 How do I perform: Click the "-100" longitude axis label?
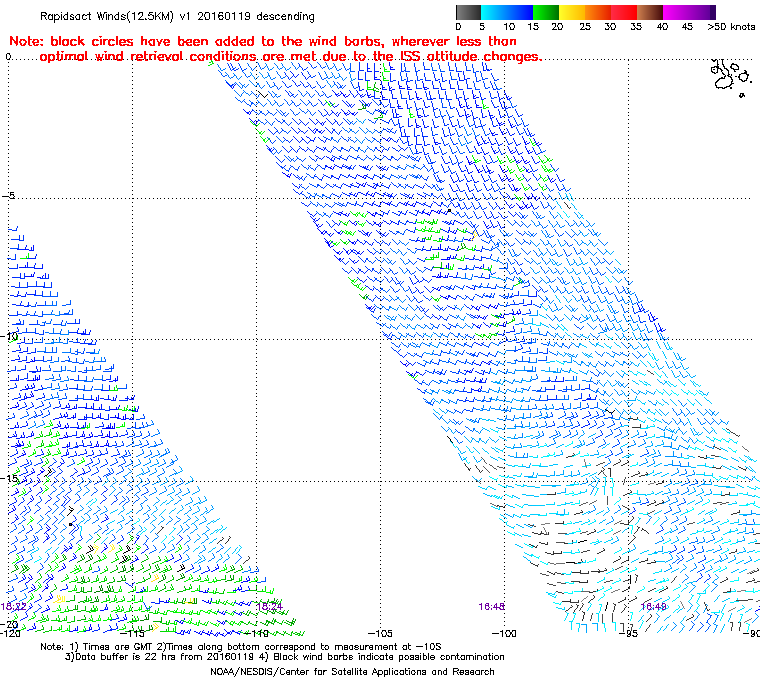(504, 634)
